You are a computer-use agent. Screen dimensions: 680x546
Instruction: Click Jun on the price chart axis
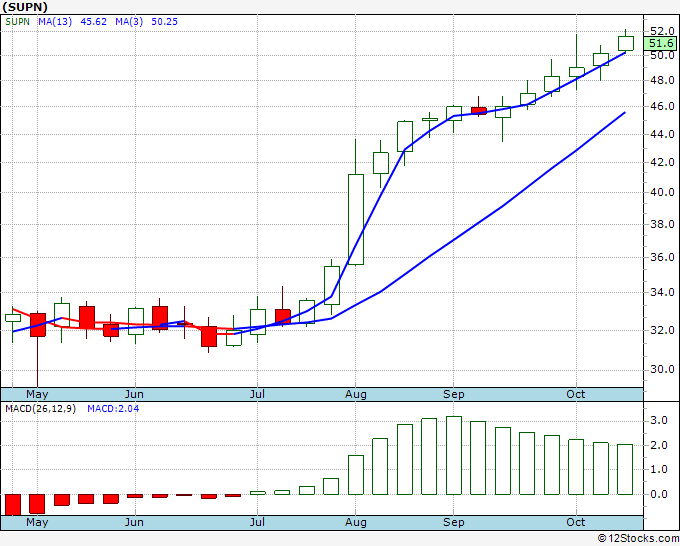click(134, 395)
